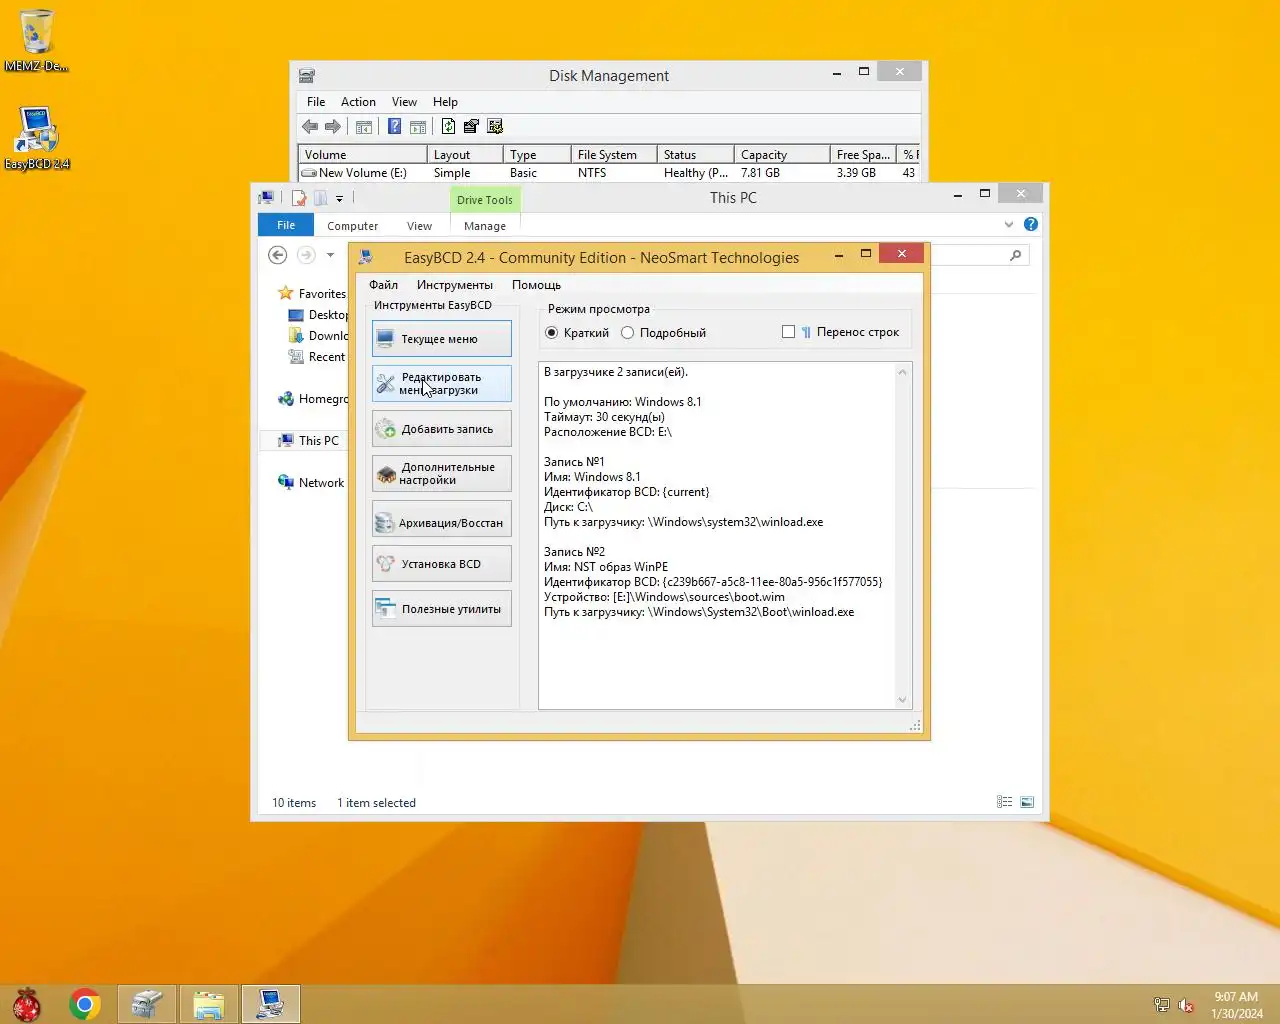Open the View menu in Disk Management
1280x1024 pixels.
pos(404,102)
